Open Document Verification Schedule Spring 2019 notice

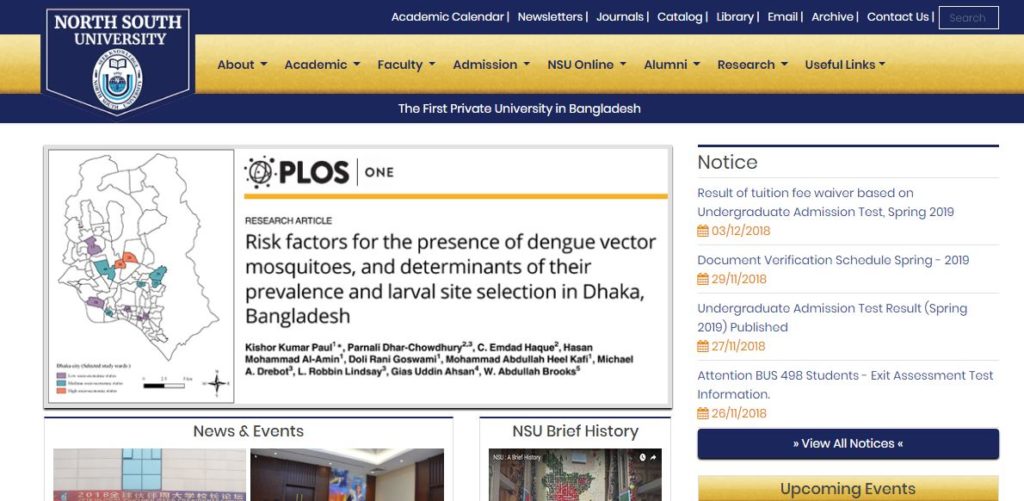click(x=833, y=260)
